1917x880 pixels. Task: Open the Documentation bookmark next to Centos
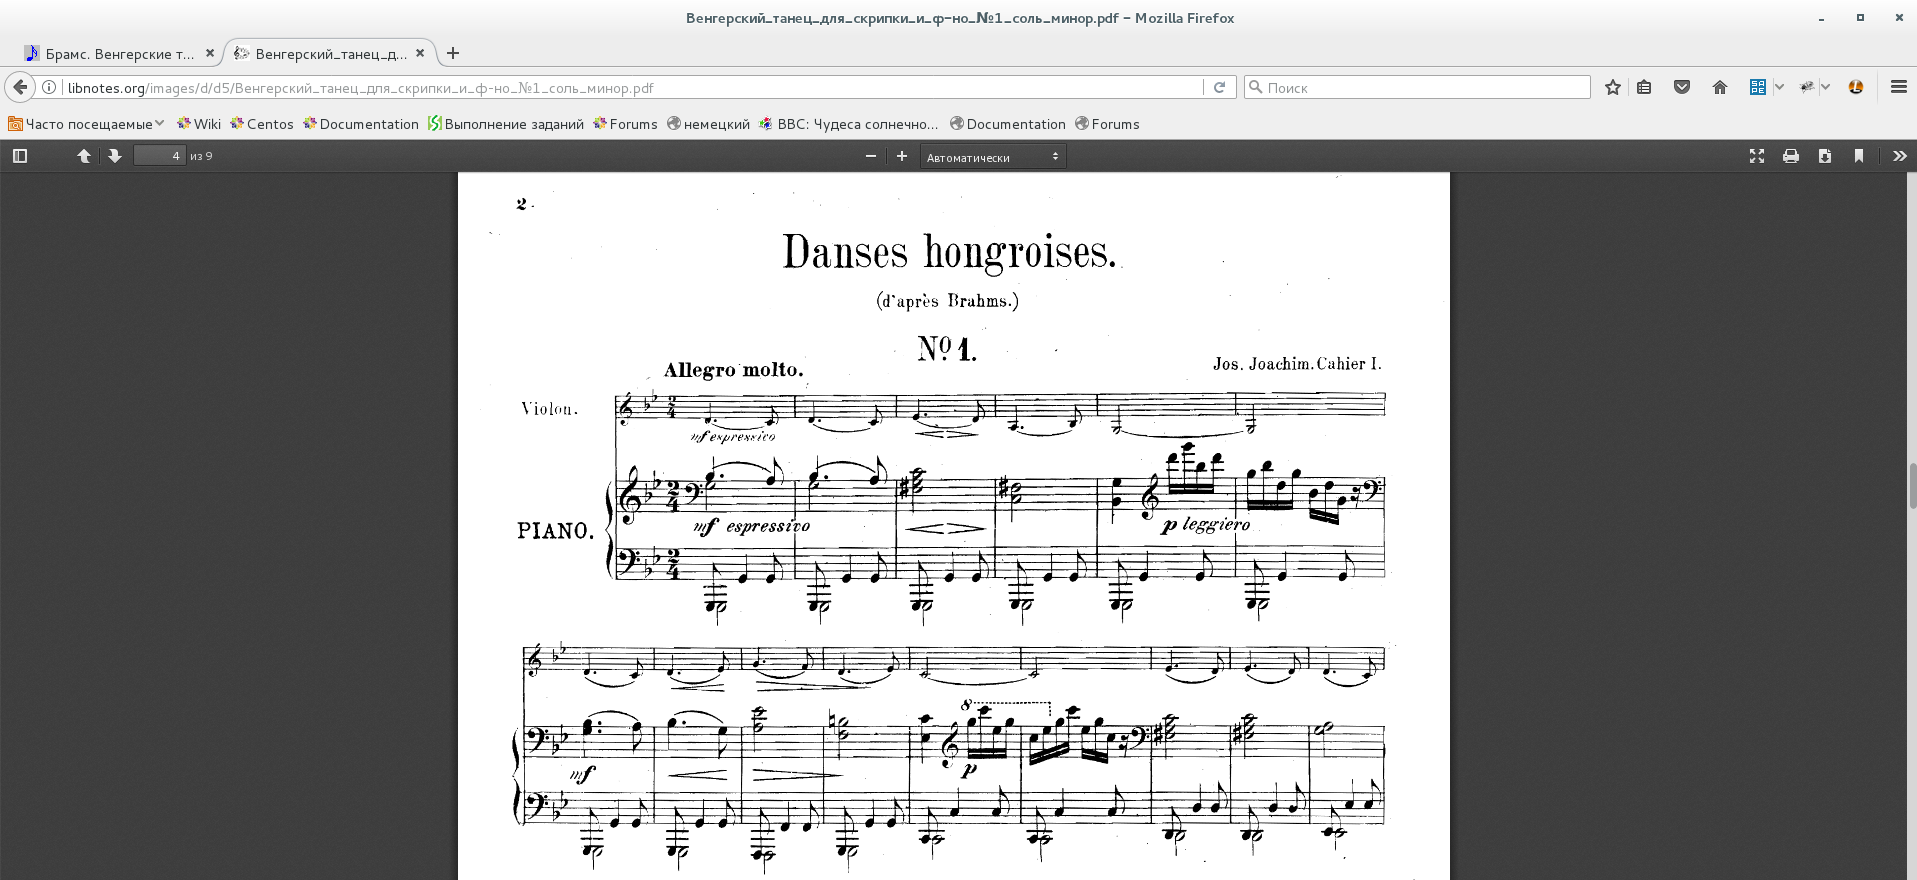pyautogui.click(x=361, y=124)
